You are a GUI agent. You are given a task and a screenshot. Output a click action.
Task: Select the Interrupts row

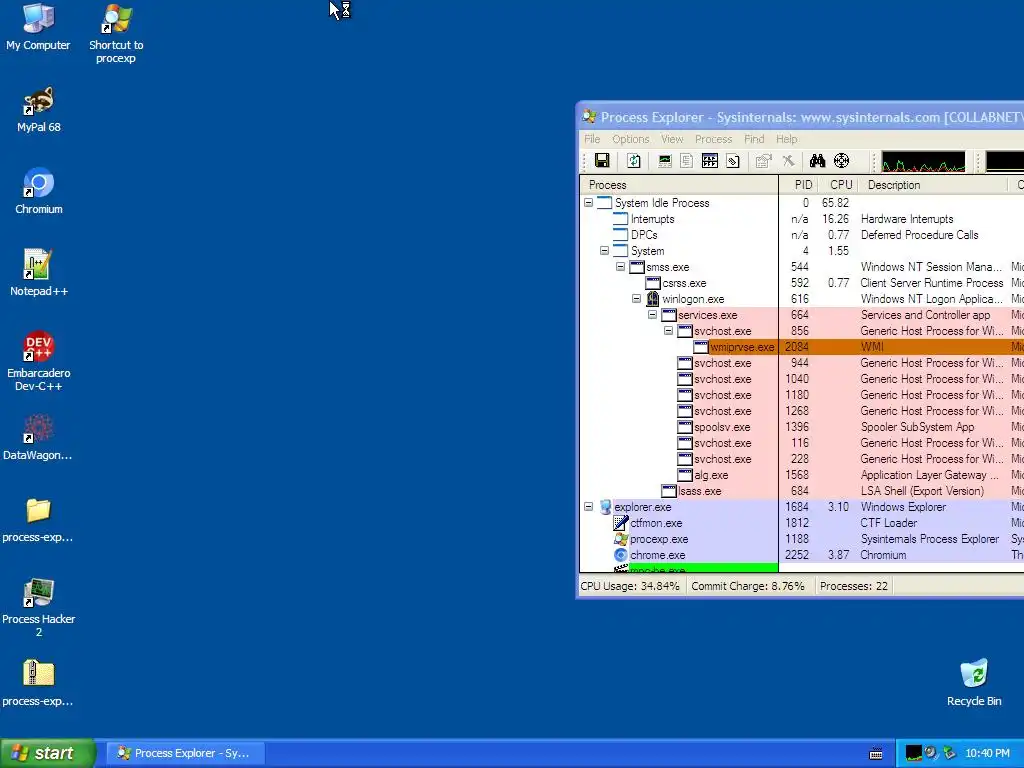click(802, 219)
